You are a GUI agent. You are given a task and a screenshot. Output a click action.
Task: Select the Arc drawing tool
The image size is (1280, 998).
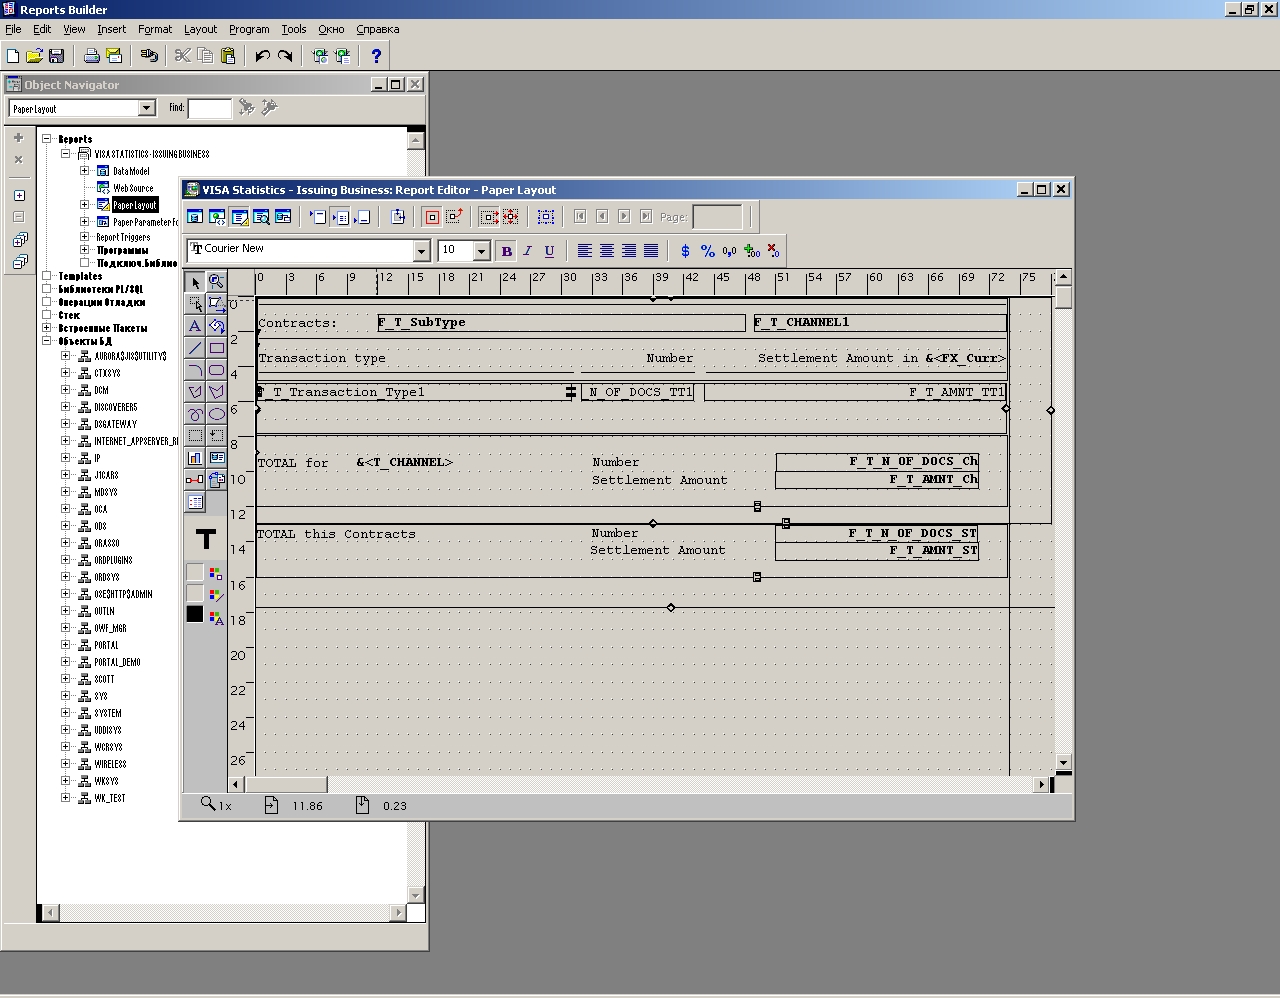pyautogui.click(x=195, y=370)
